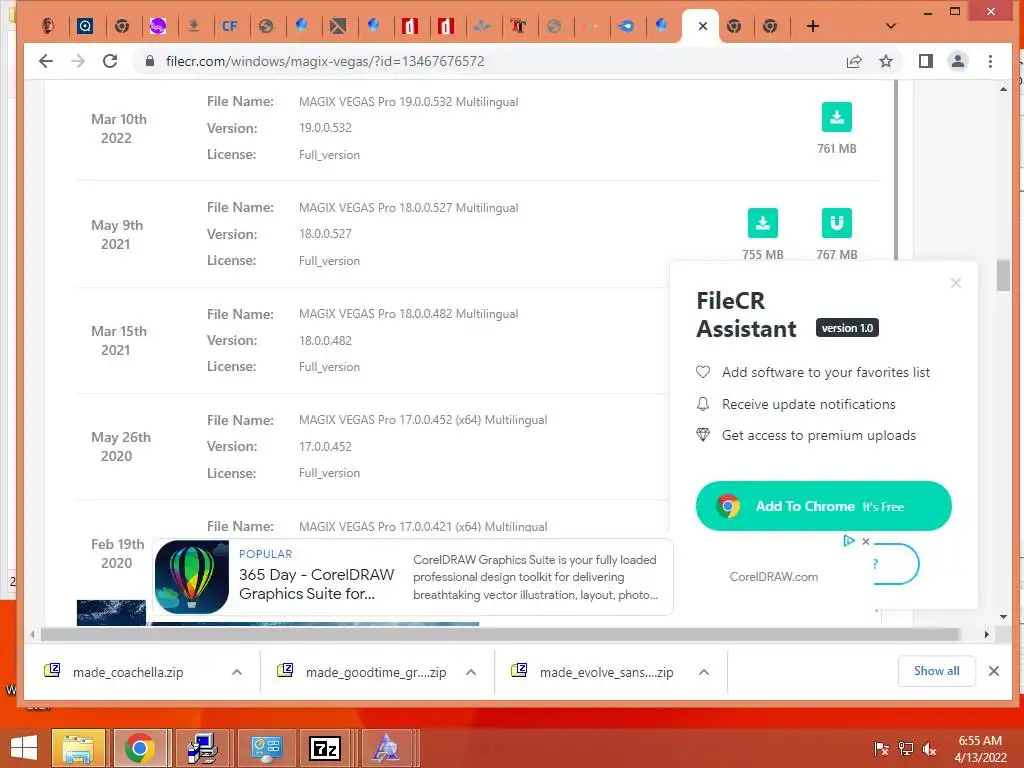
Task: Switch to the red T icon tab
Action: point(519,26)
